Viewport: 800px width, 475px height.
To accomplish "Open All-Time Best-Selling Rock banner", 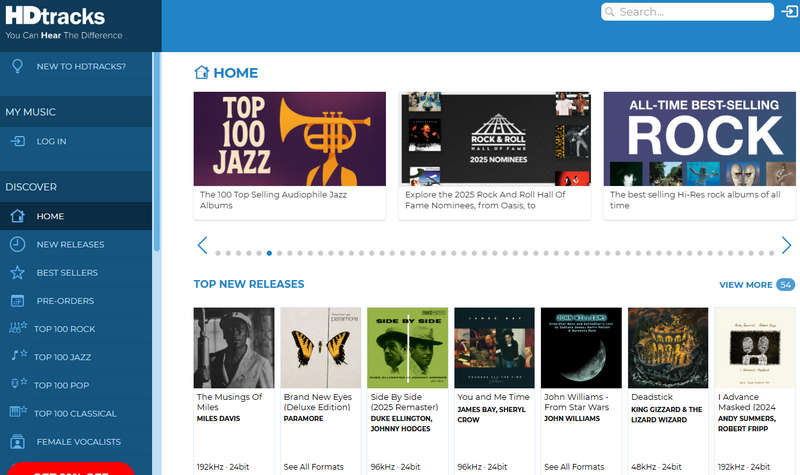I will (699, 139).
